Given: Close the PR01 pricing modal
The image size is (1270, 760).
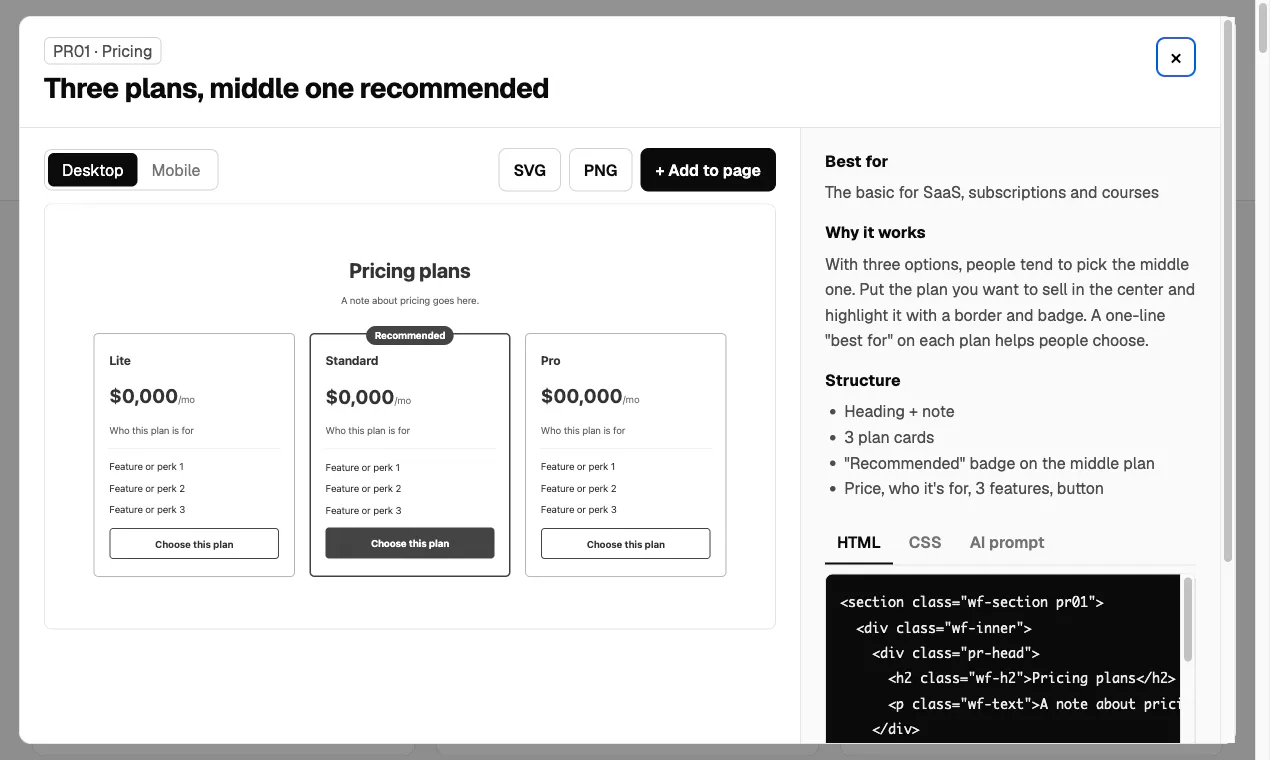Looking at the screenshot, I should coord(1176,58).
